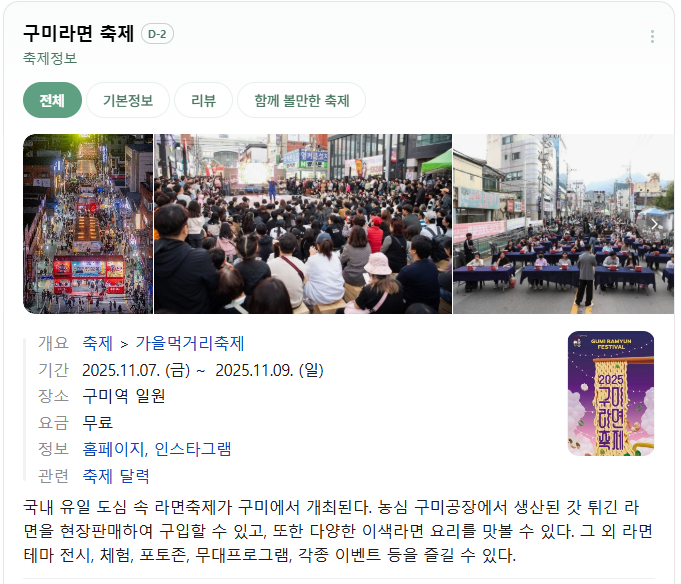681x584 pixels.
Task: Click the 축제 category link
Action: pyautogui.click(x=98, y=343)
